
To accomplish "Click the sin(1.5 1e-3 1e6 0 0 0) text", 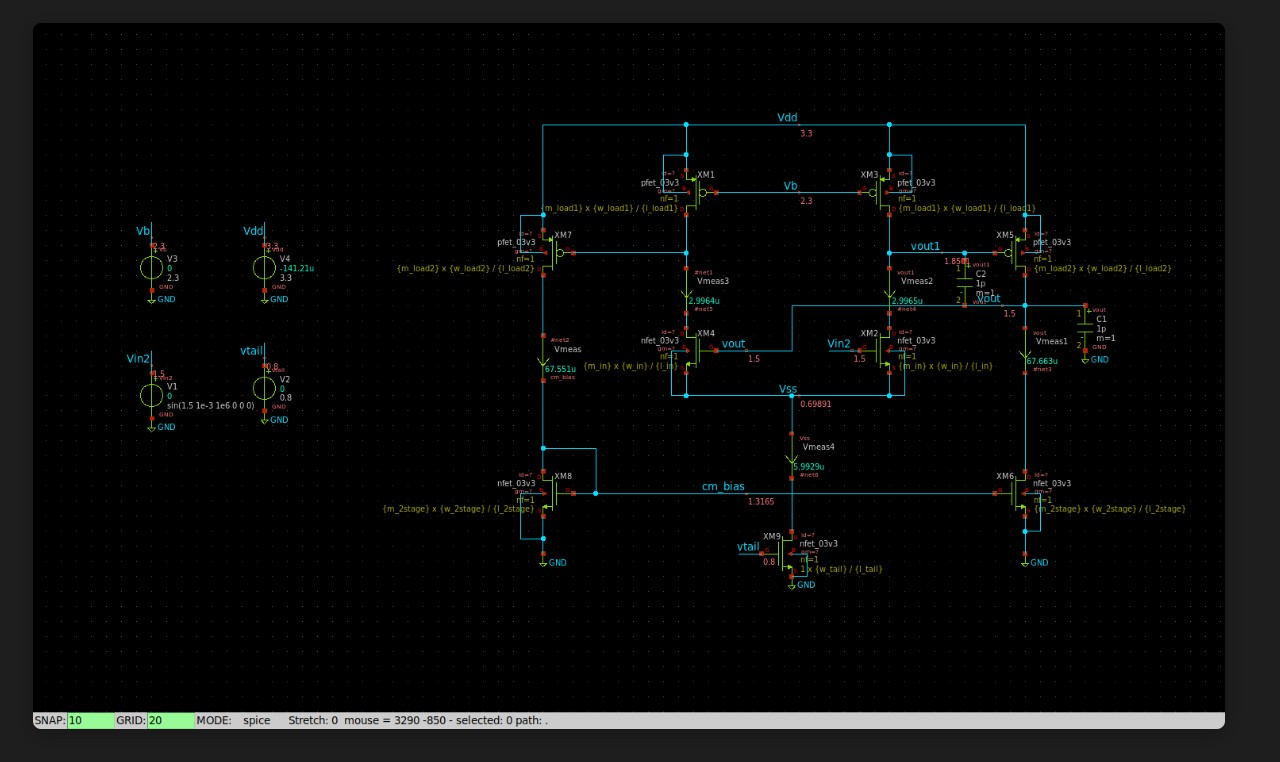I will (210, 404).
